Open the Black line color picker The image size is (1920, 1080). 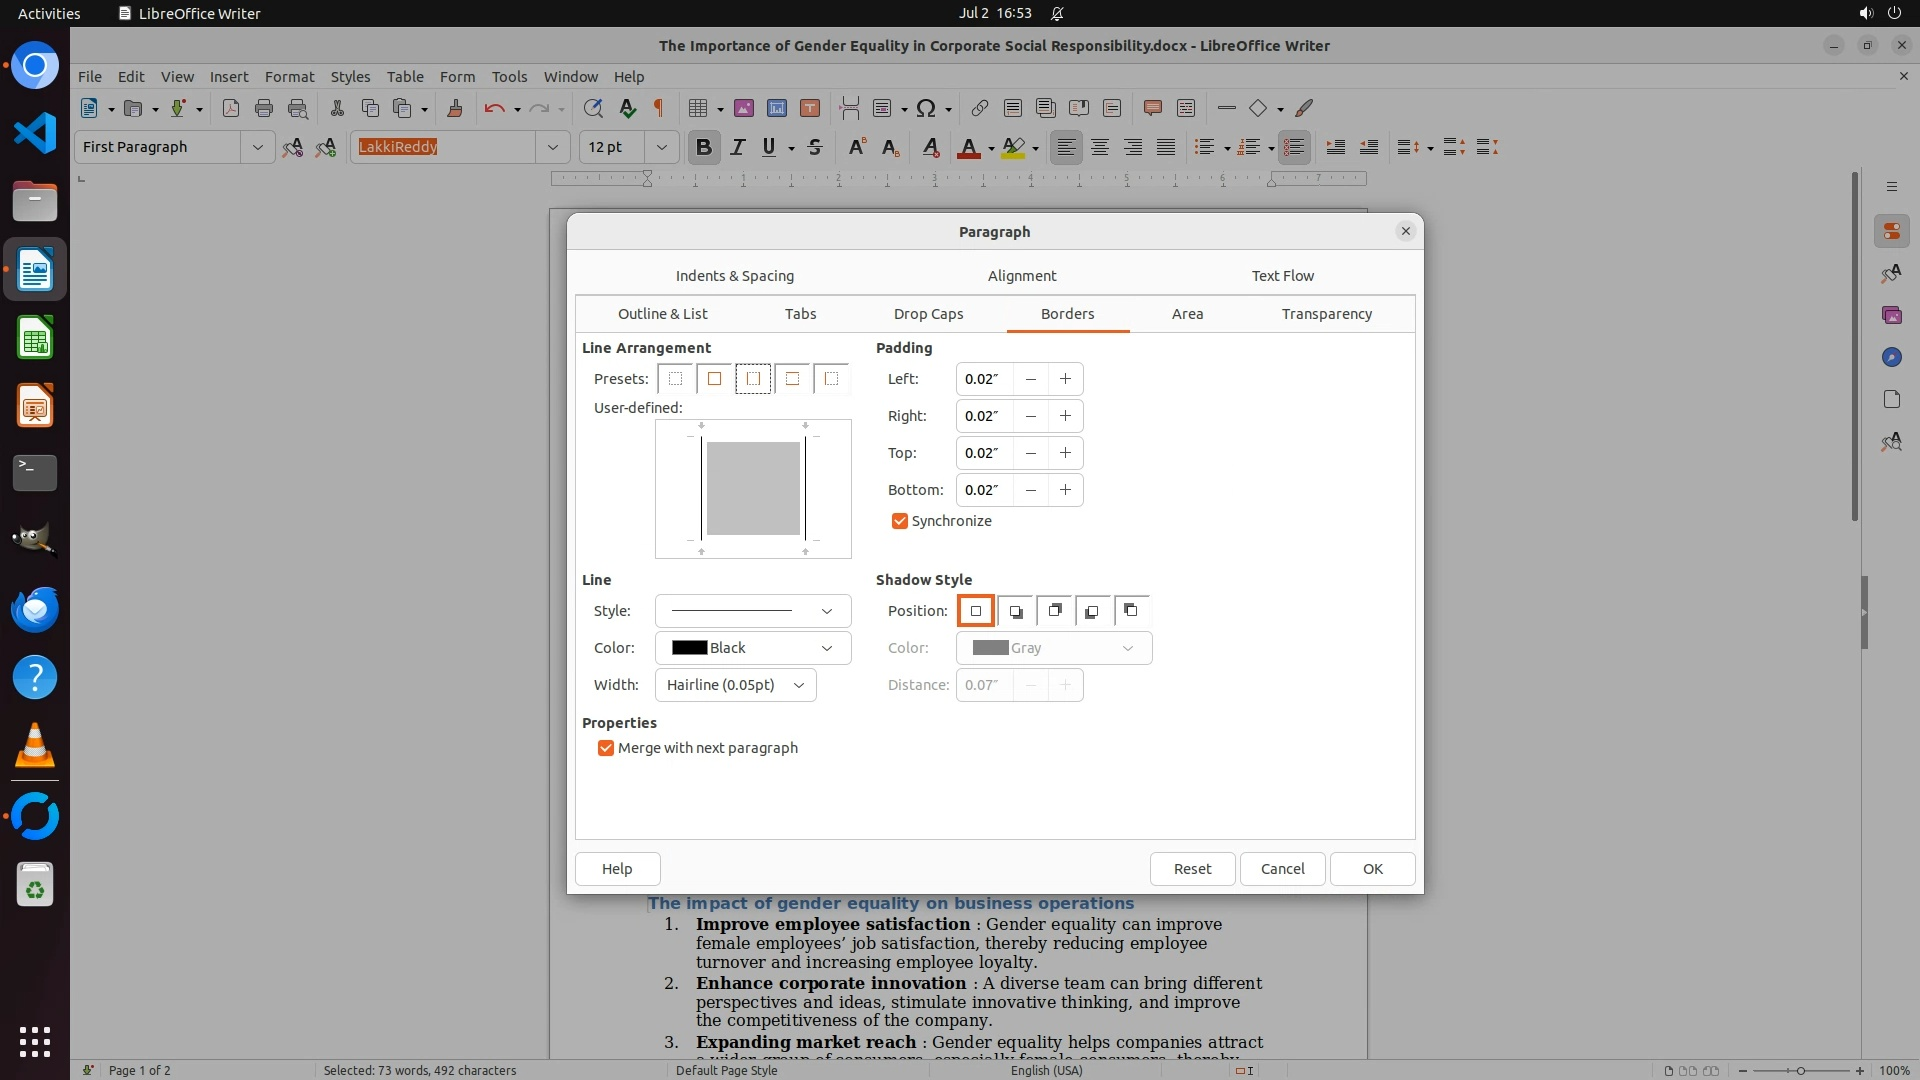click(752, 648)
